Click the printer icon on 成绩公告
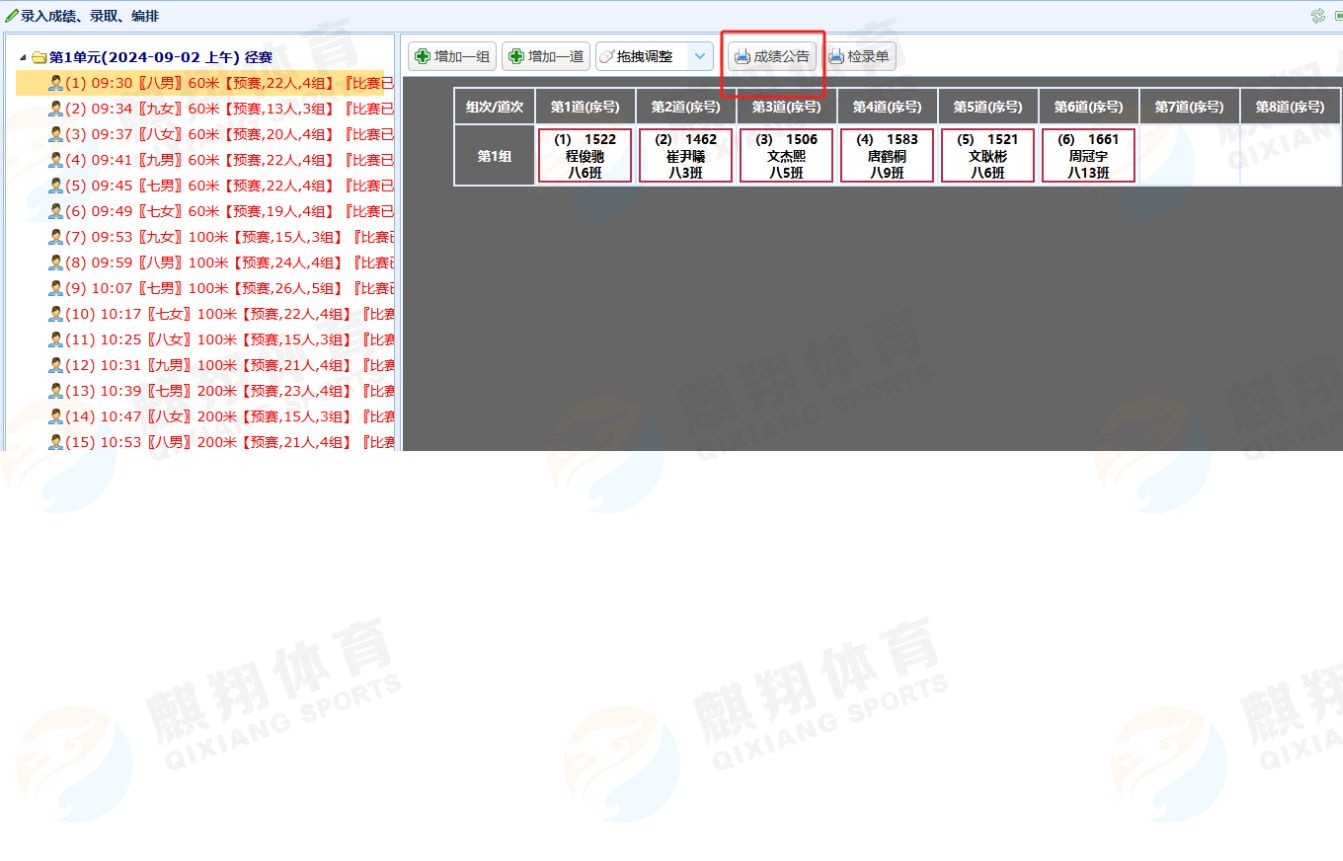The image size is (1343, 861). (x=742, y=57)
